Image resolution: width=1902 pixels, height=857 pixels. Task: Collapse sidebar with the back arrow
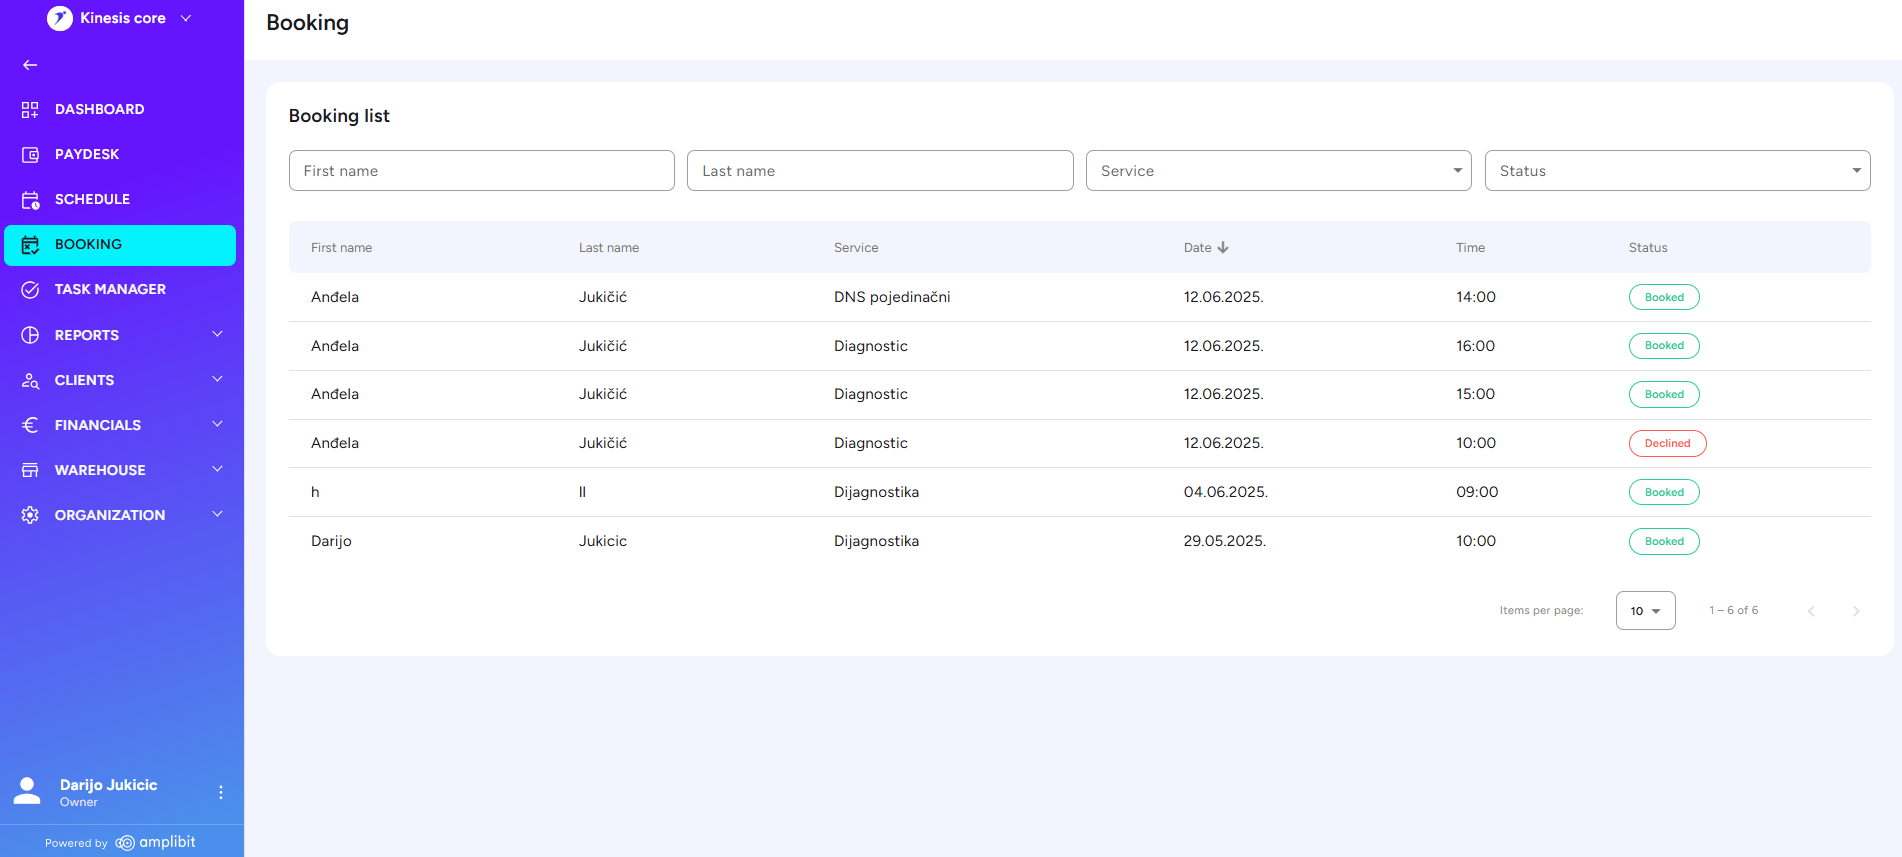[30, 65]
